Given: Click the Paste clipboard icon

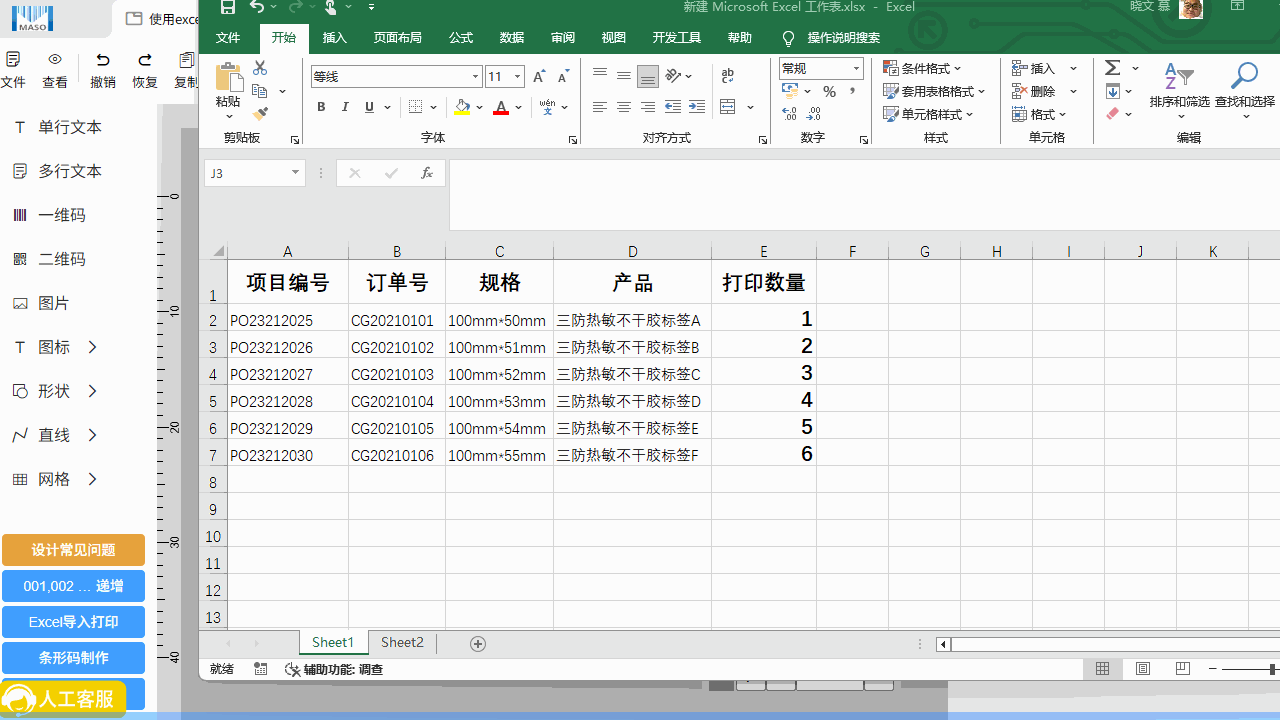Looking at the screenshot, I should pos(229,78).
